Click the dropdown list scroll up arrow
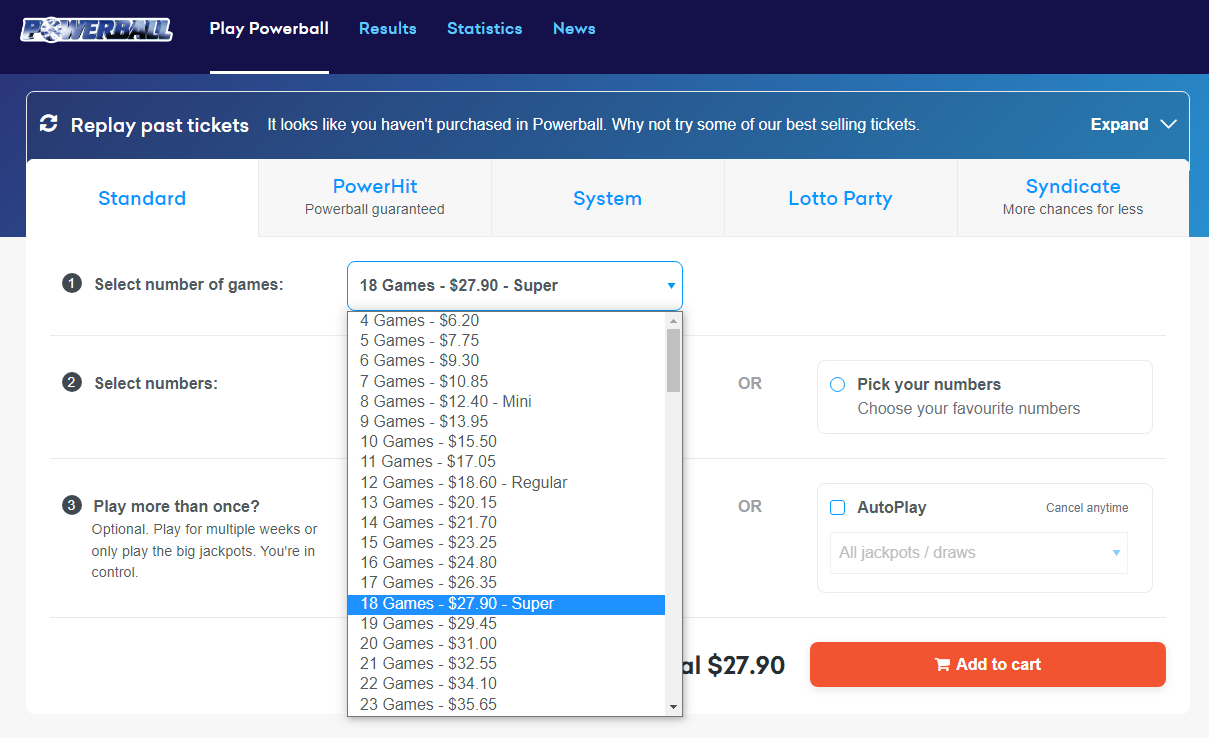The image size is (1209, 756). (x=673, y=321)
